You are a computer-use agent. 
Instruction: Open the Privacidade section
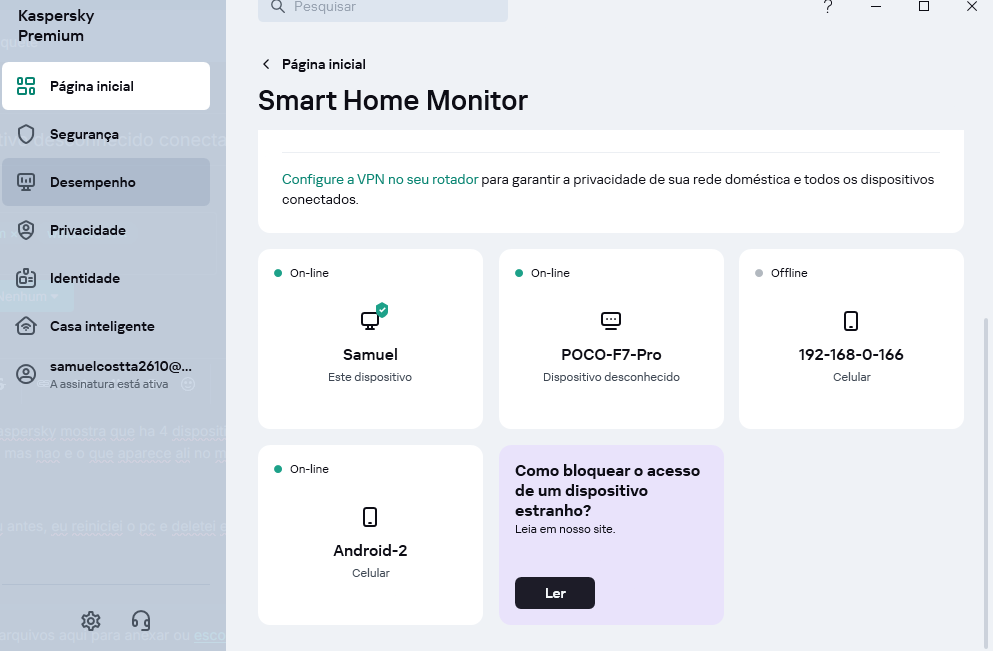coord(106,231)
